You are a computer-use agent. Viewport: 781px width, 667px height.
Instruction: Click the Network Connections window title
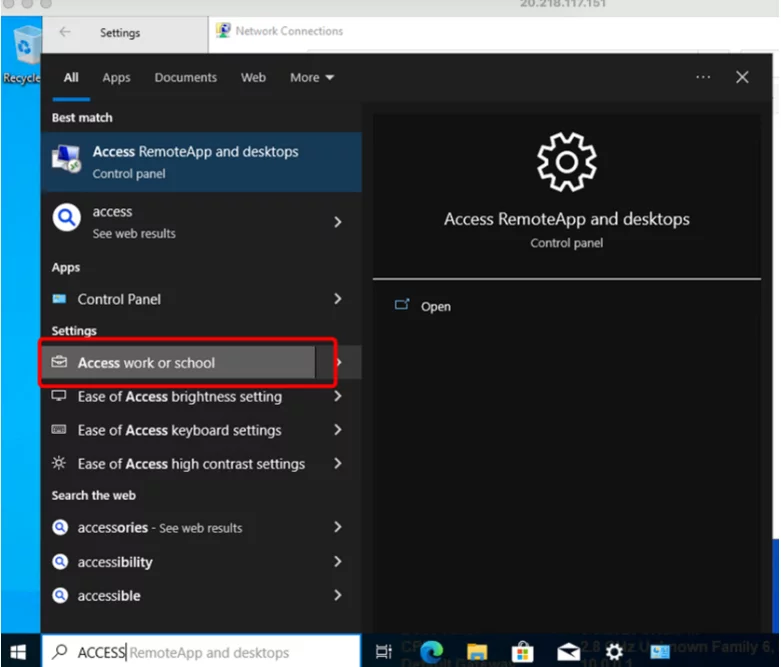tap(289, 31)
